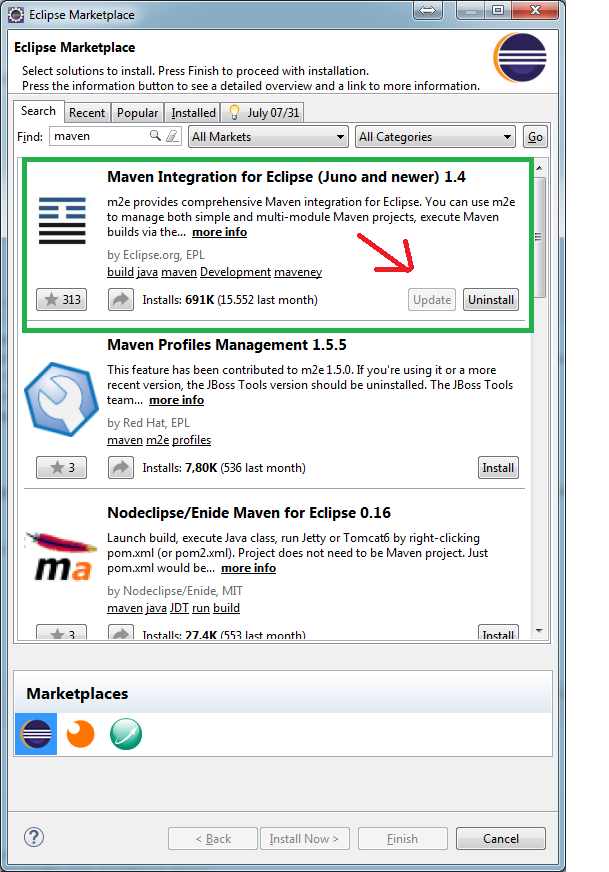Click the Finish button
609x872 pixels.
point(403,839)
